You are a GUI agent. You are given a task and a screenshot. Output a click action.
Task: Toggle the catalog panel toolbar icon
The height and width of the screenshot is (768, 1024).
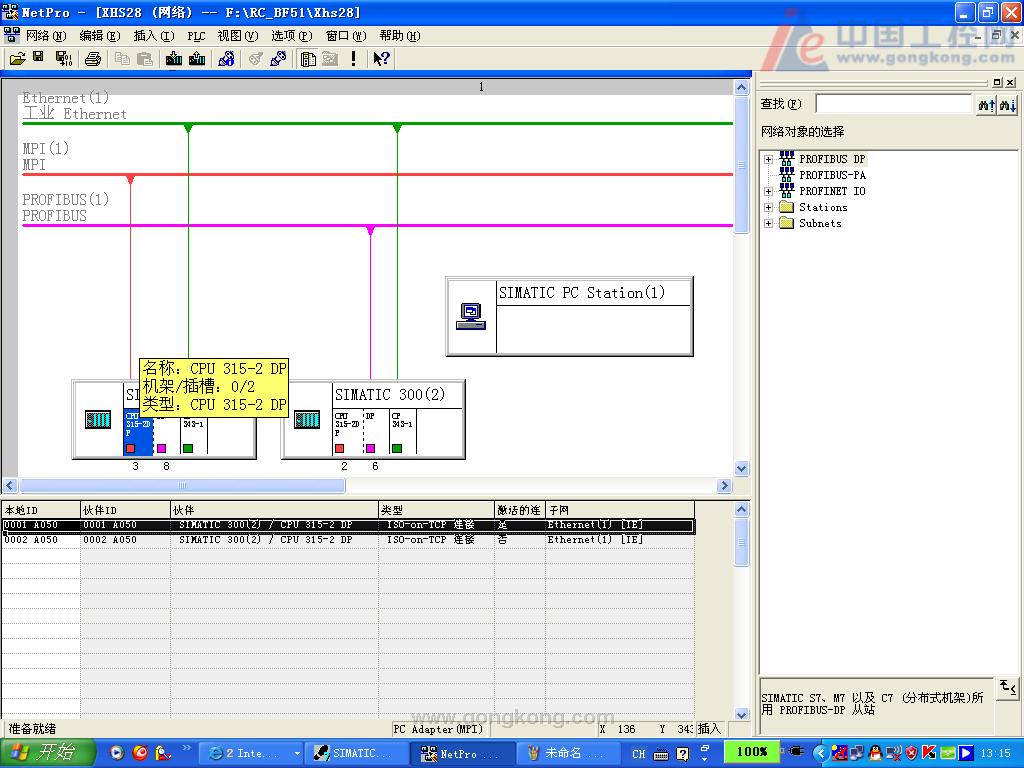(x=308, y=59)
